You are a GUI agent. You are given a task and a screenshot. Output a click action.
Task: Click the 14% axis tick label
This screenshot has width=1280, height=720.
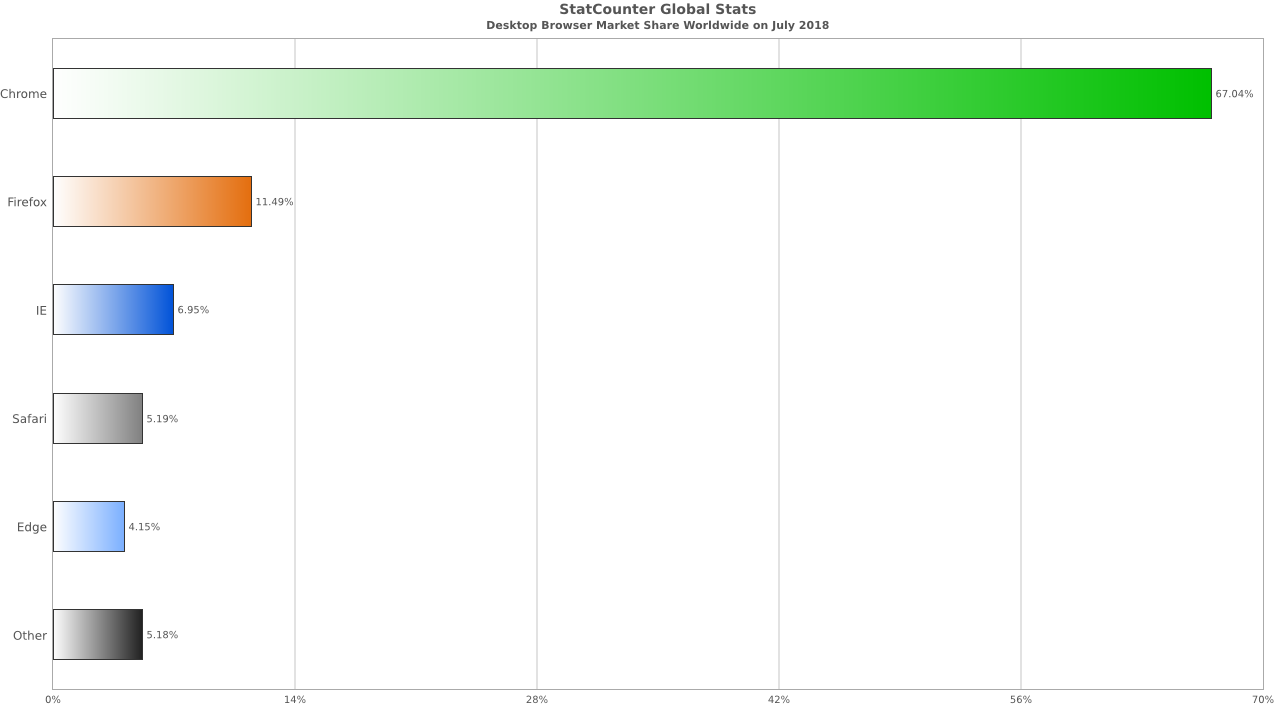[x=295, y=699]
